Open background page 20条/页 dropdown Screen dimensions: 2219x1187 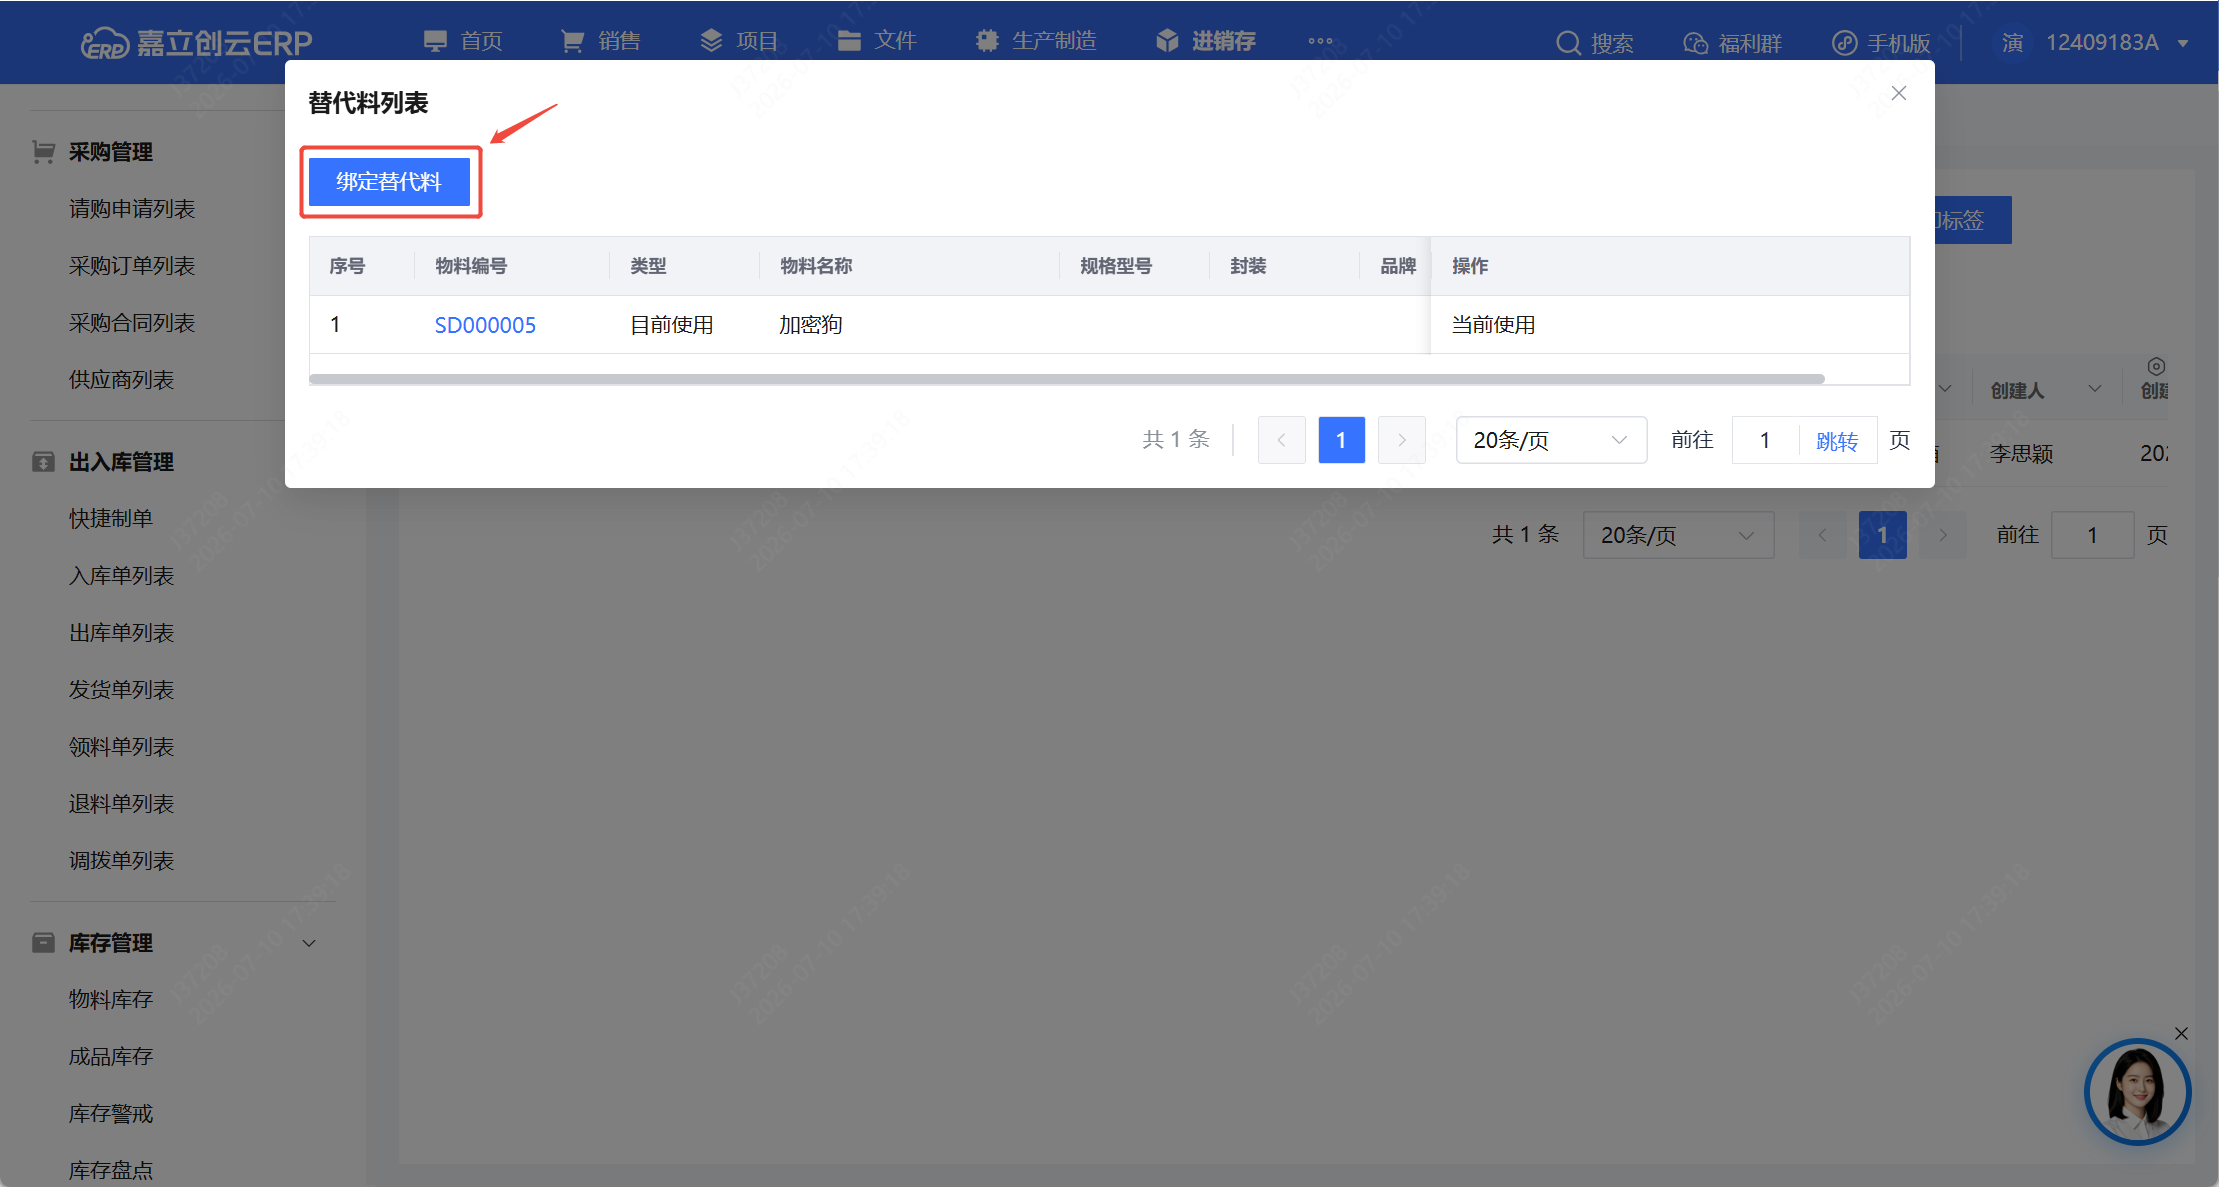(1678, 535)
